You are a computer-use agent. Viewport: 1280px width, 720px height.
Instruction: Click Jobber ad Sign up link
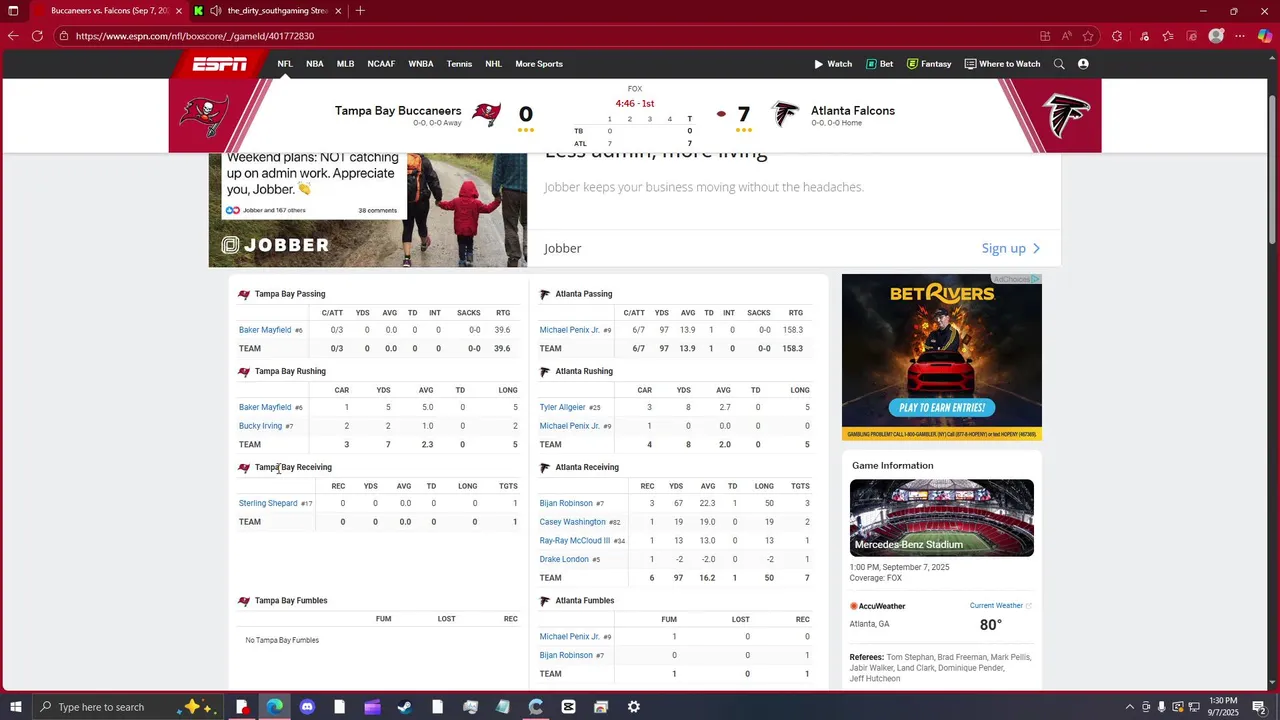(1011, 248)
